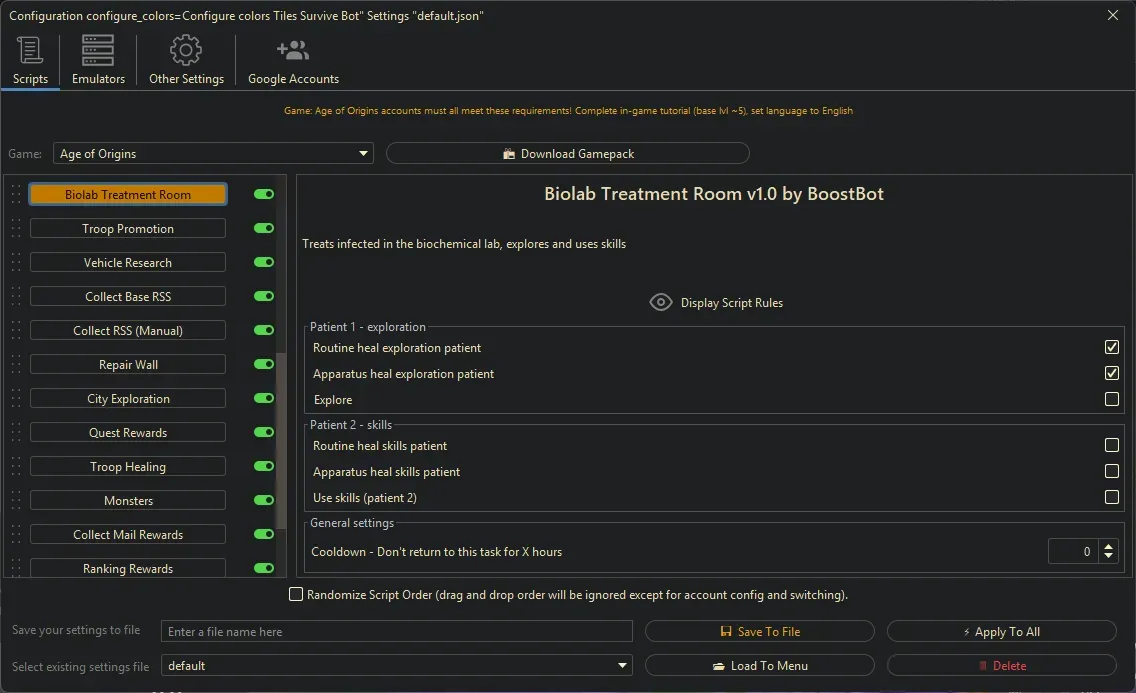This screenshot has height=693, width=1136.
Task: Open Google Accounts people icon
Action: coord(293,50)
